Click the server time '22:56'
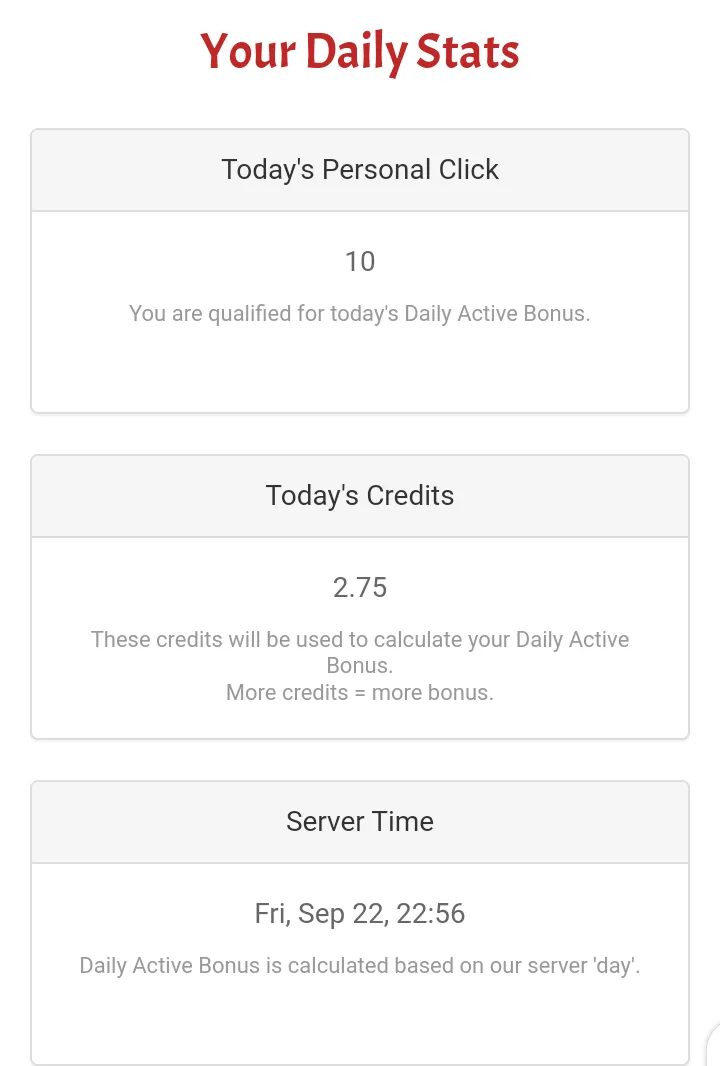Screen dimensions: 720x1066 click(x=431, y=914)
